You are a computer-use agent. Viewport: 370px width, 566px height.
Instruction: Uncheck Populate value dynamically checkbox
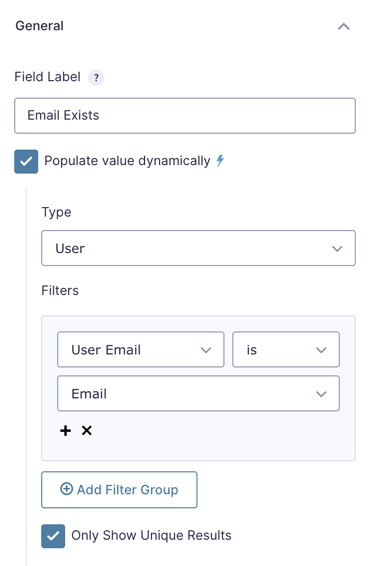(x=26, y=161)
